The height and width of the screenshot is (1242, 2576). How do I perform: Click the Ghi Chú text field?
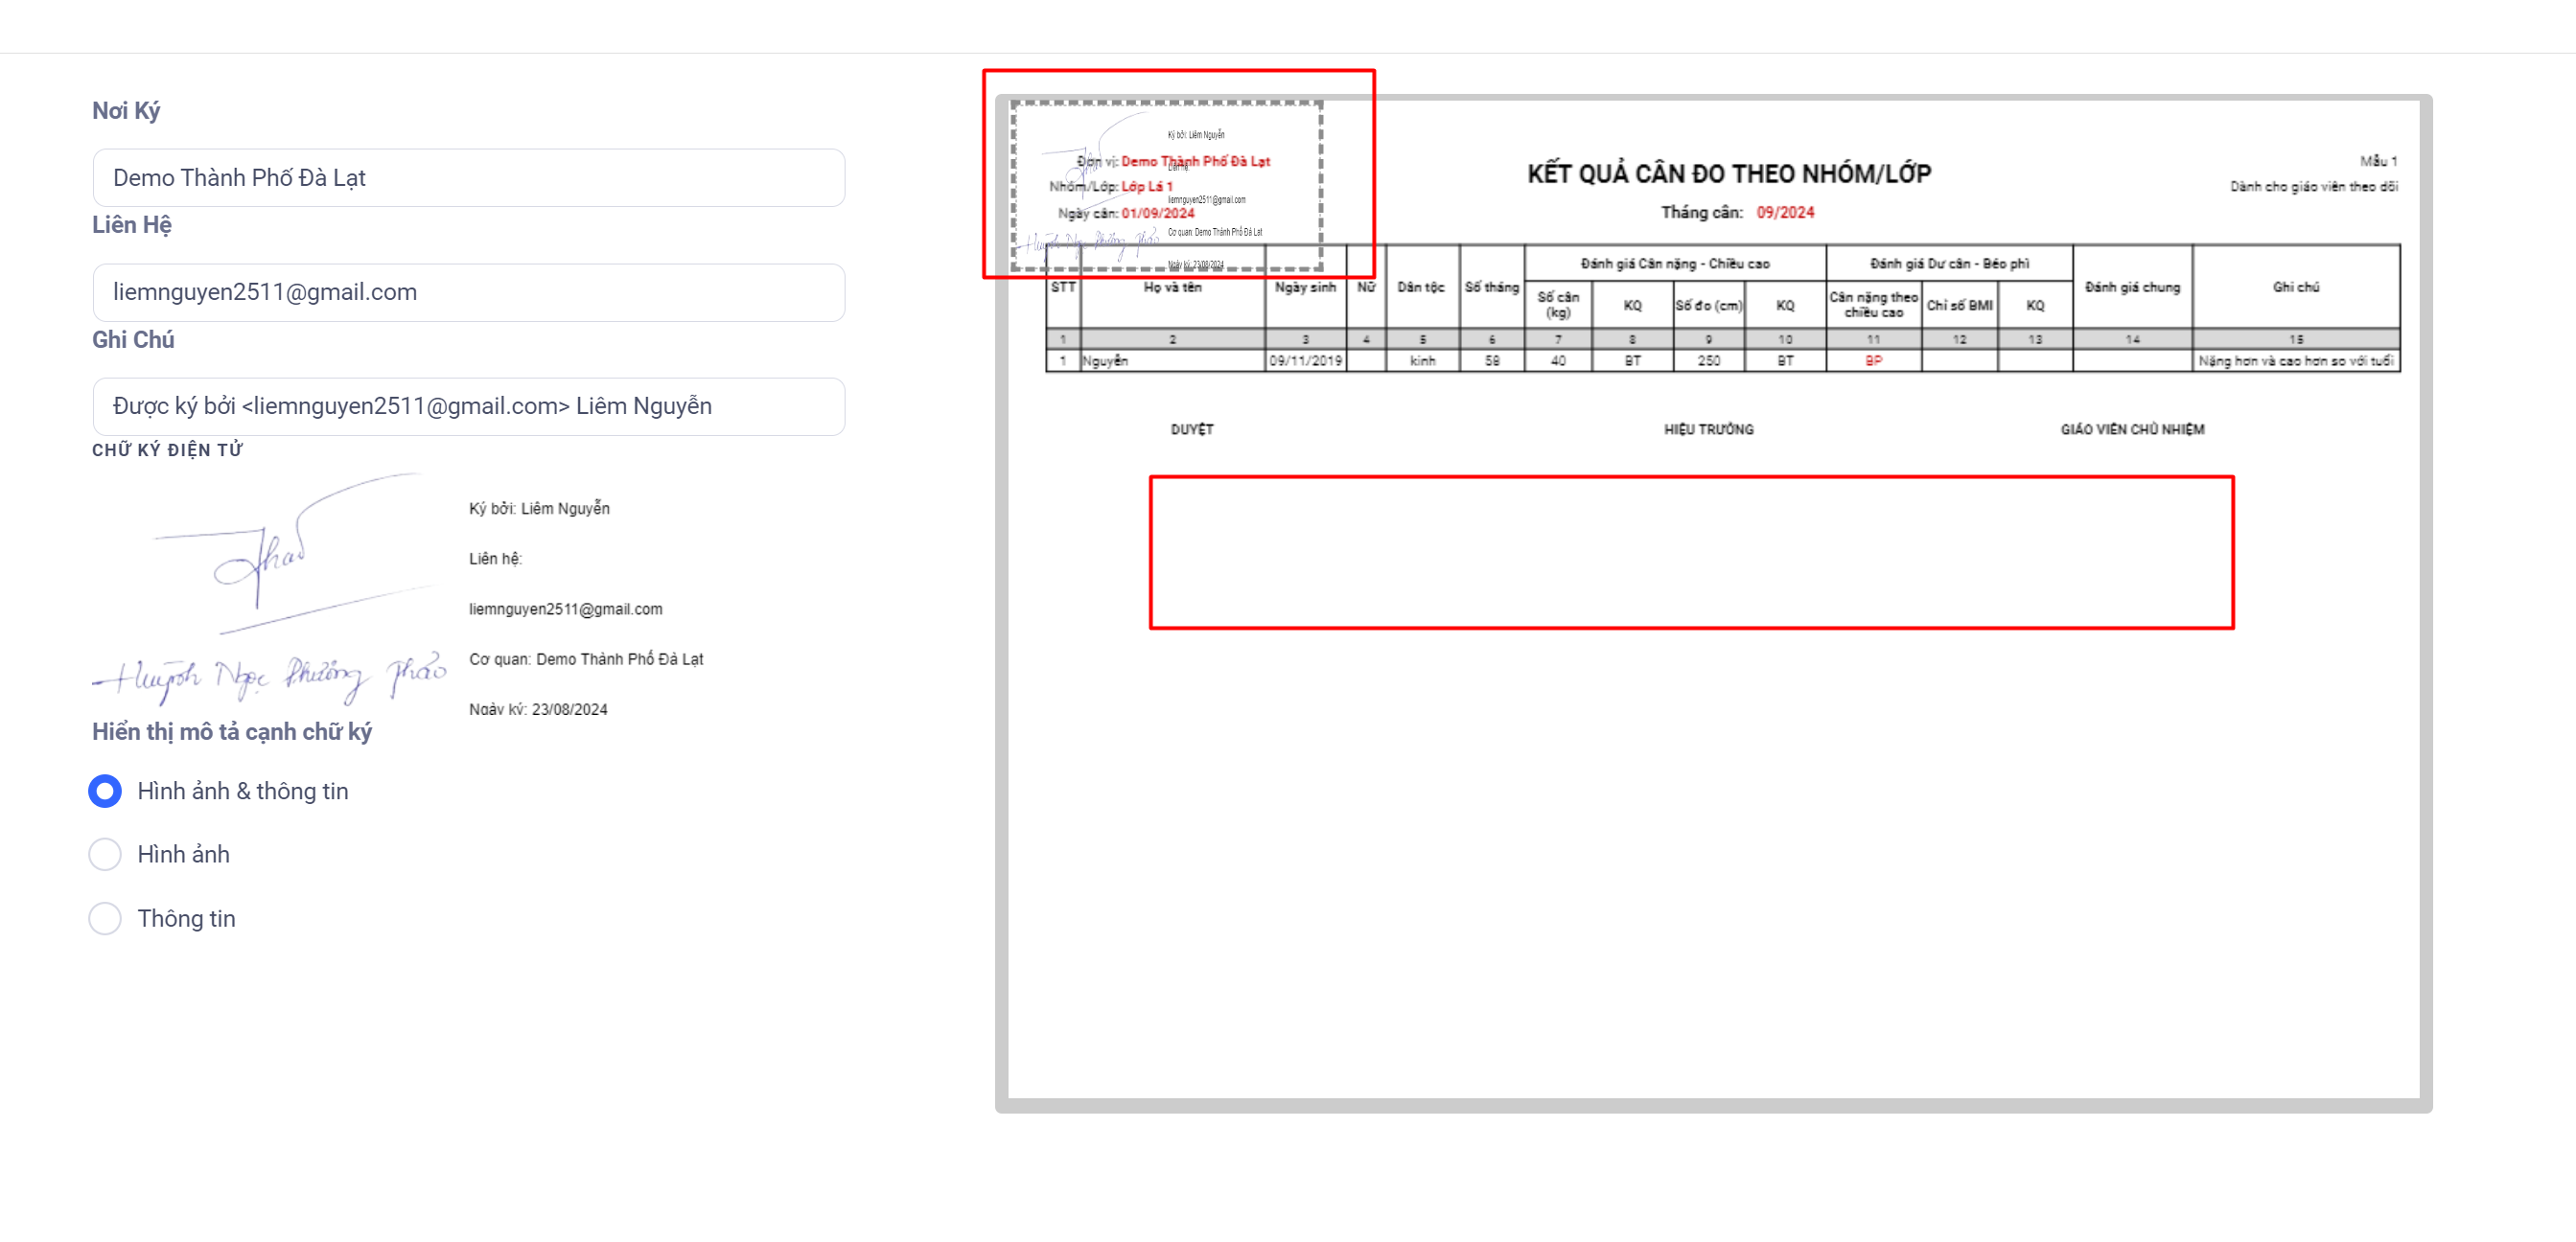(x=468, y=406)
